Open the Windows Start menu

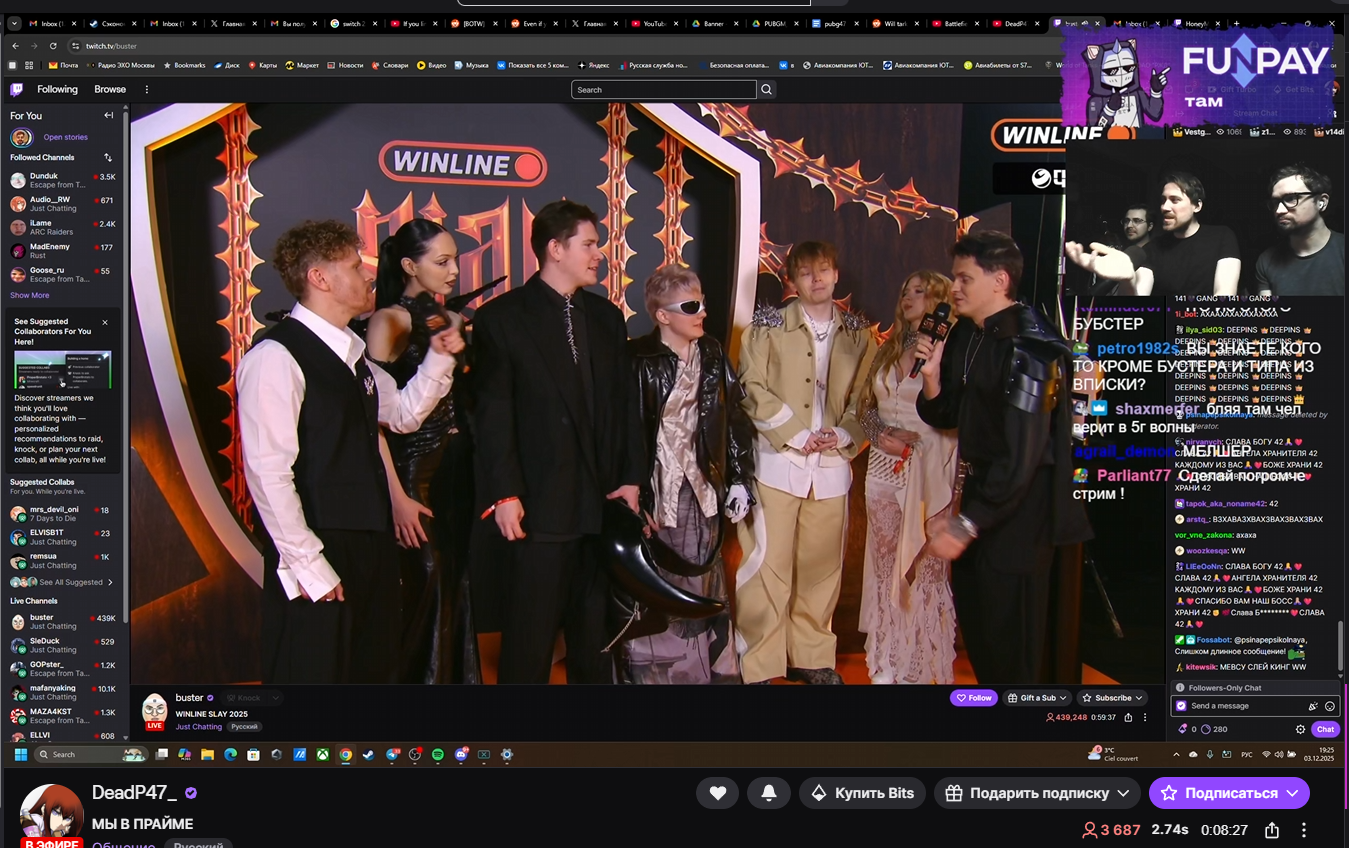(x=20, y=755)
